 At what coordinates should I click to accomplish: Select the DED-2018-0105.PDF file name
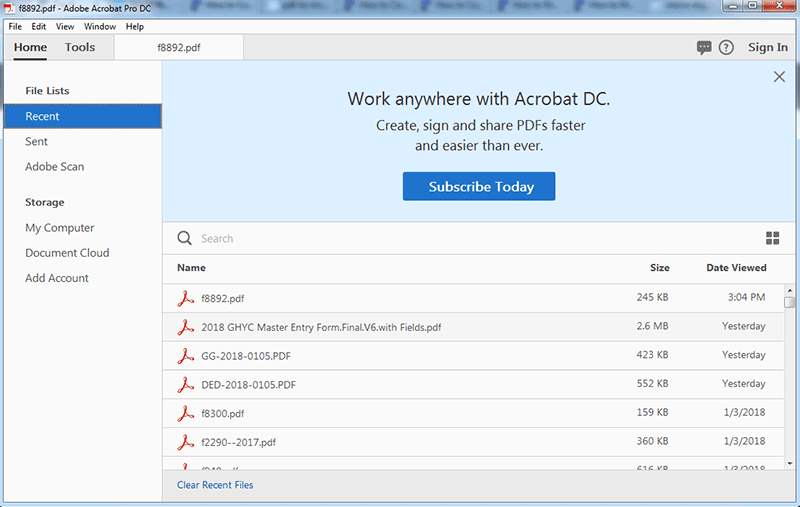[248, 385]
